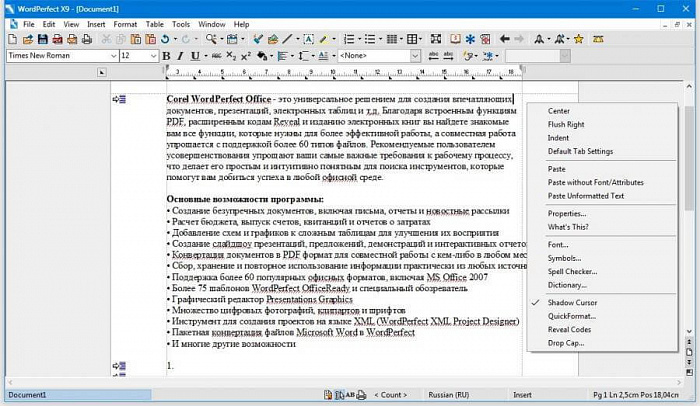Open the font size 12 dropdown

coord(153,56)
